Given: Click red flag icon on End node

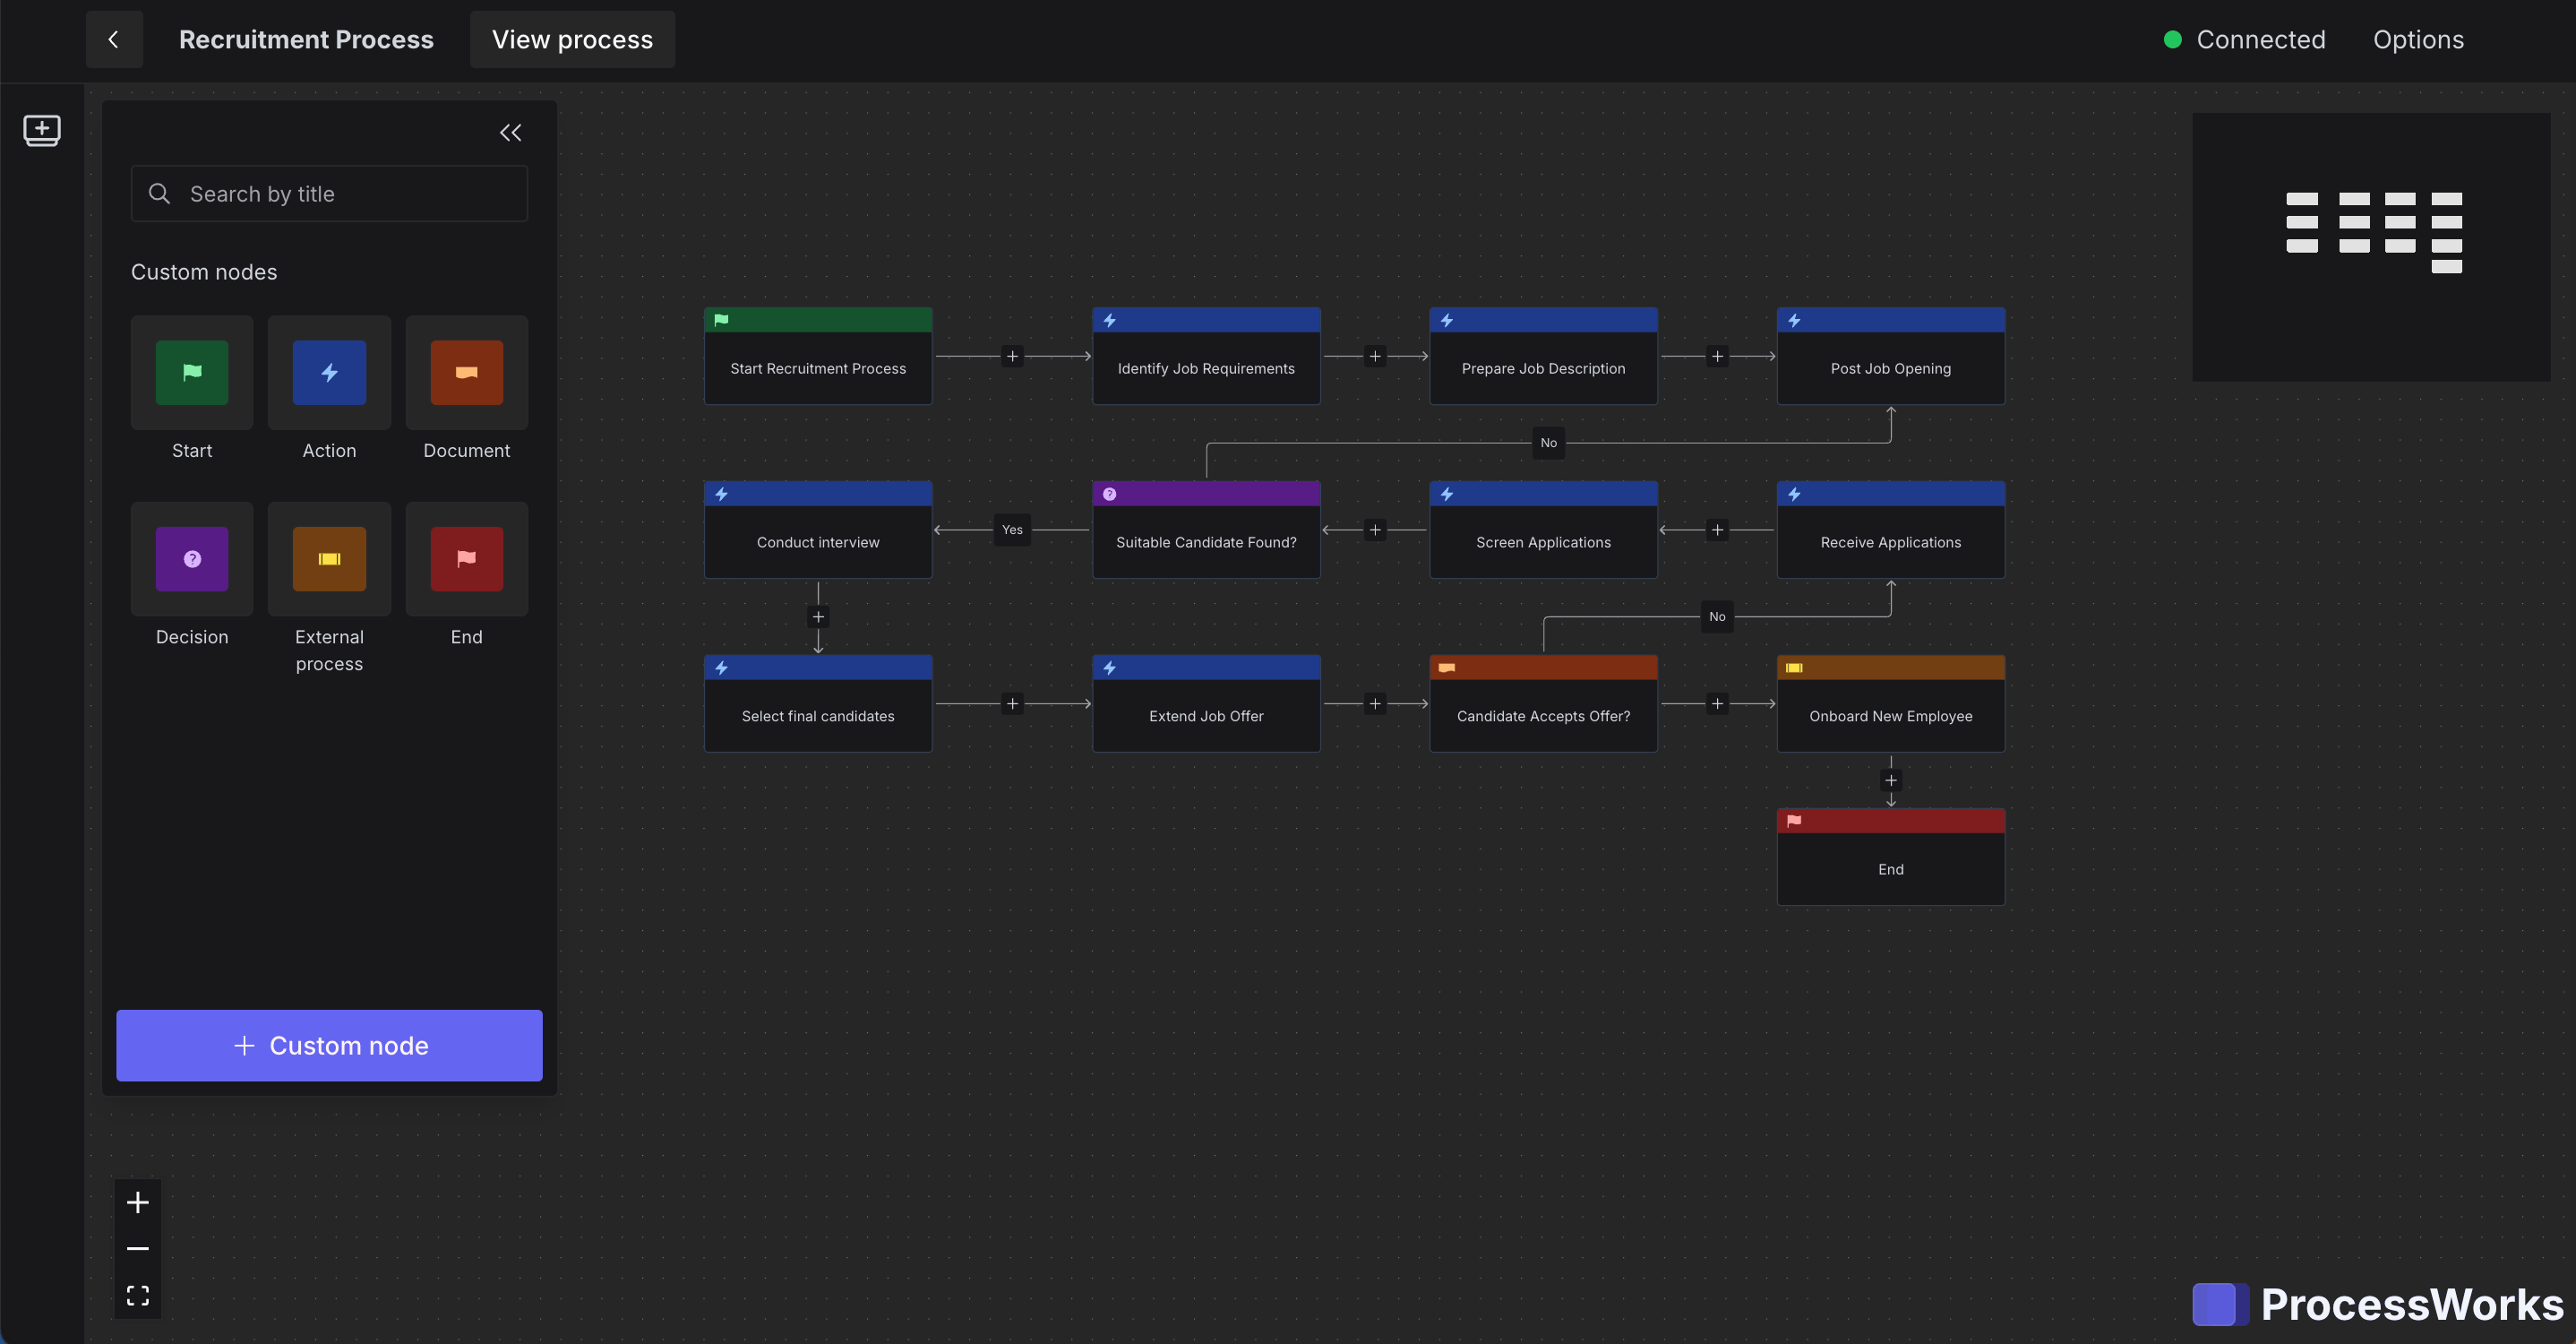Looking at the screenshot, I should [x=1794, y=821].
